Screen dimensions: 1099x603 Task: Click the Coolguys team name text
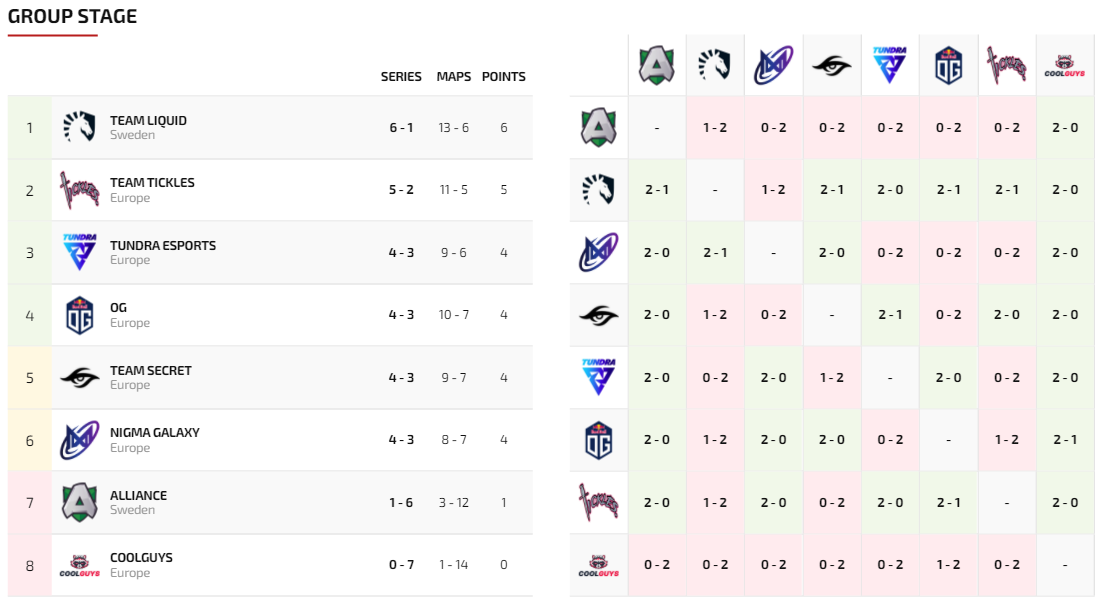point(141,558)
